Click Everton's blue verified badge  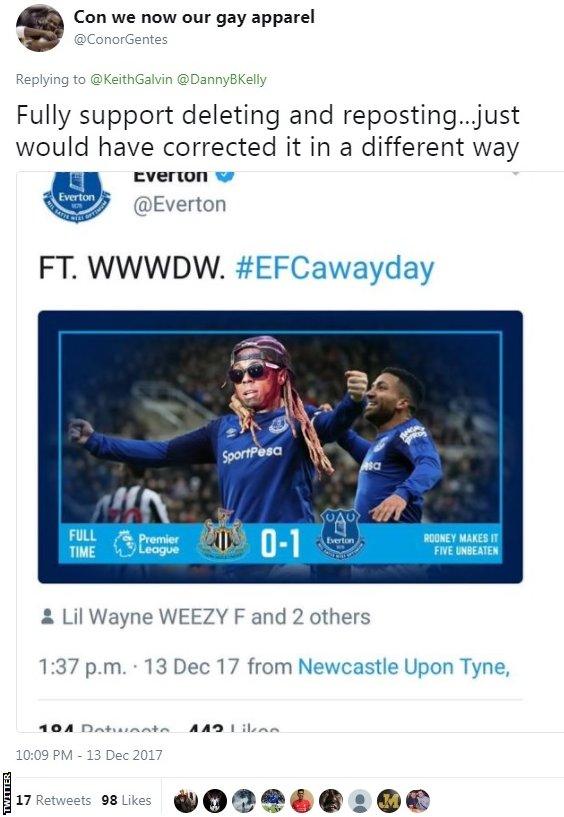[225, 175]
